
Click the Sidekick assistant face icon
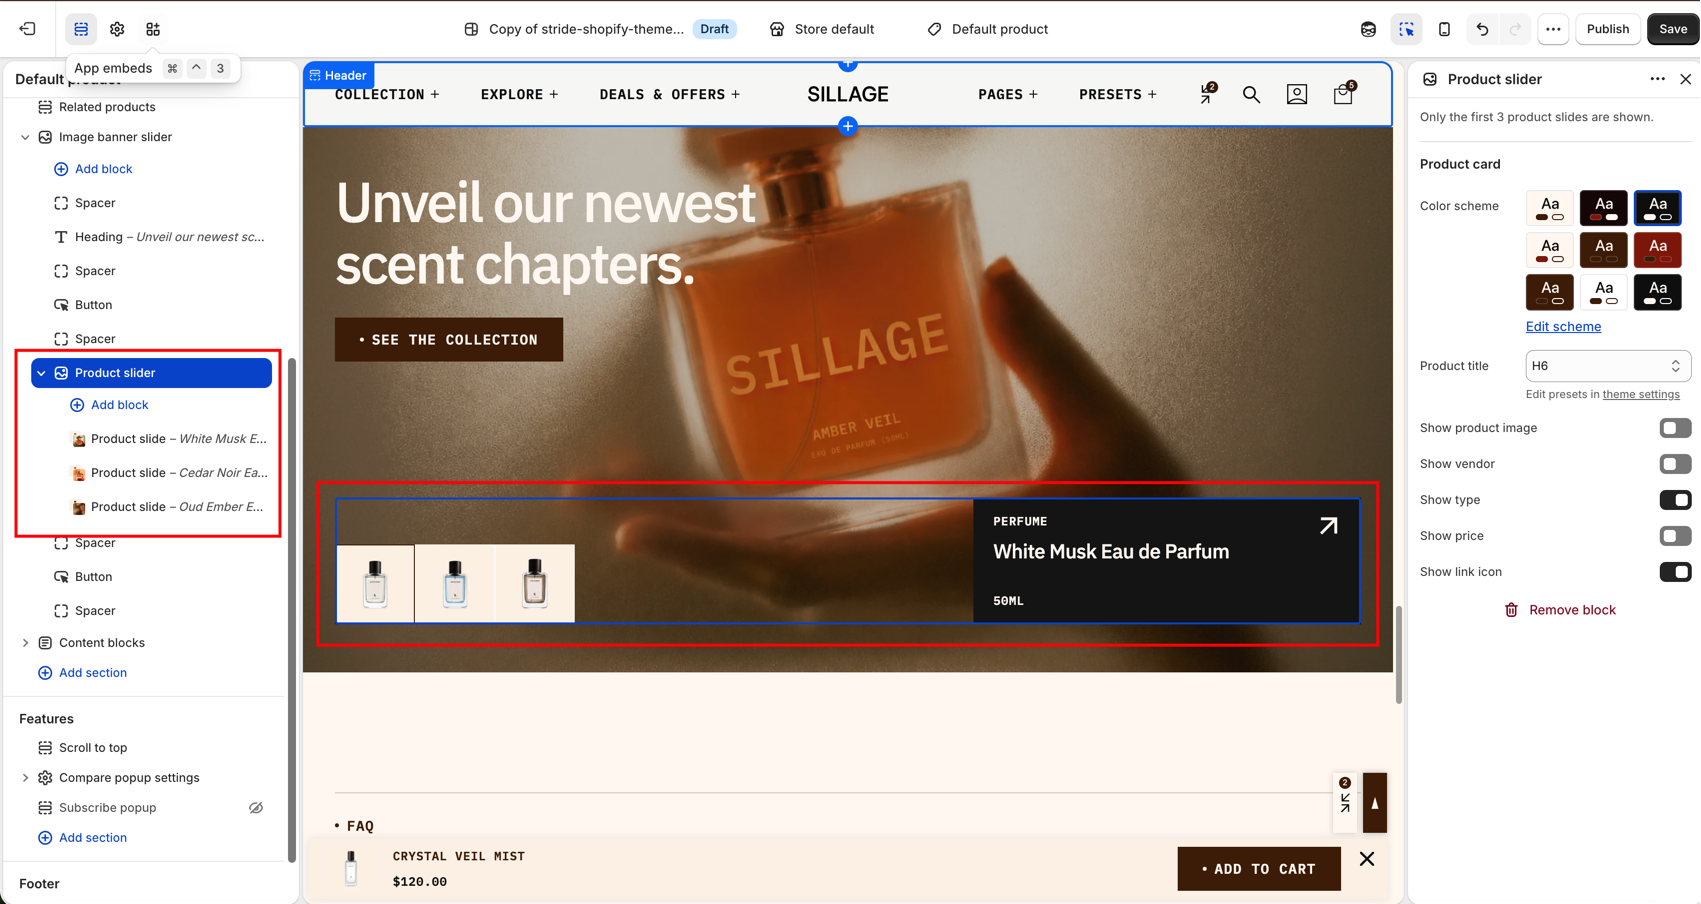pyautogui.click(x=1368, y=29)
